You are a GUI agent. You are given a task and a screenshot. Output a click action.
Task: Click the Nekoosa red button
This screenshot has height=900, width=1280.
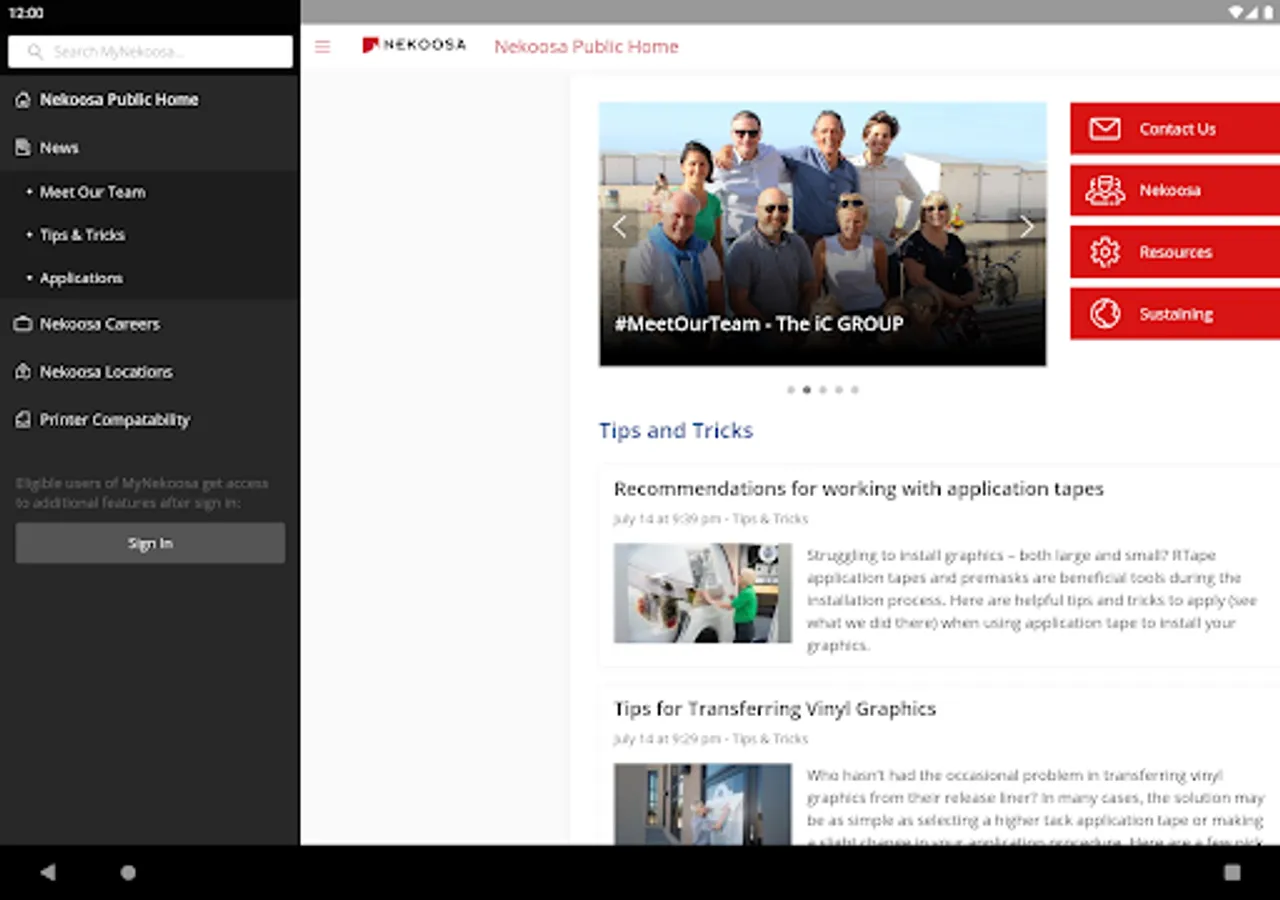1175,190
